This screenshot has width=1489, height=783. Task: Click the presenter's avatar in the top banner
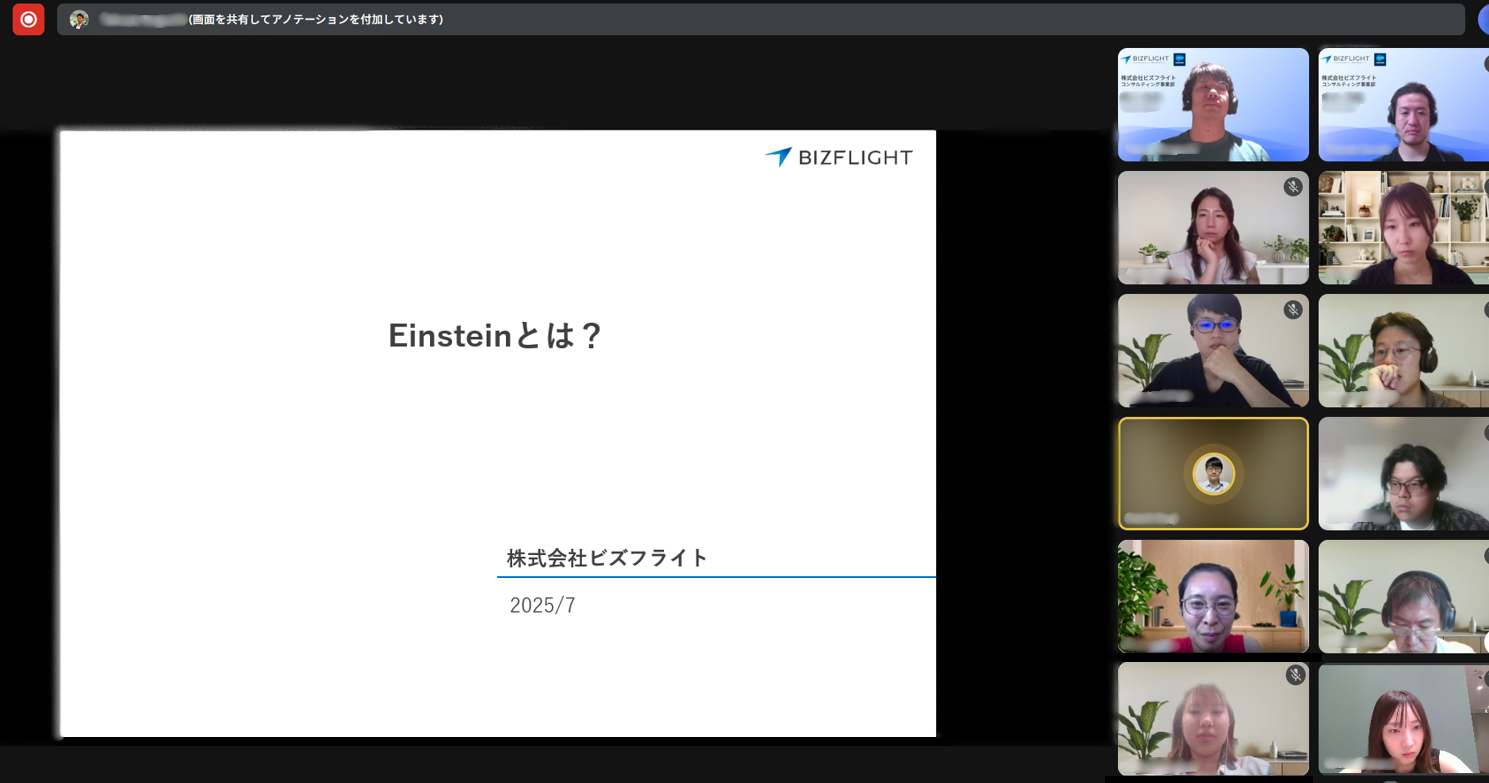78,18
